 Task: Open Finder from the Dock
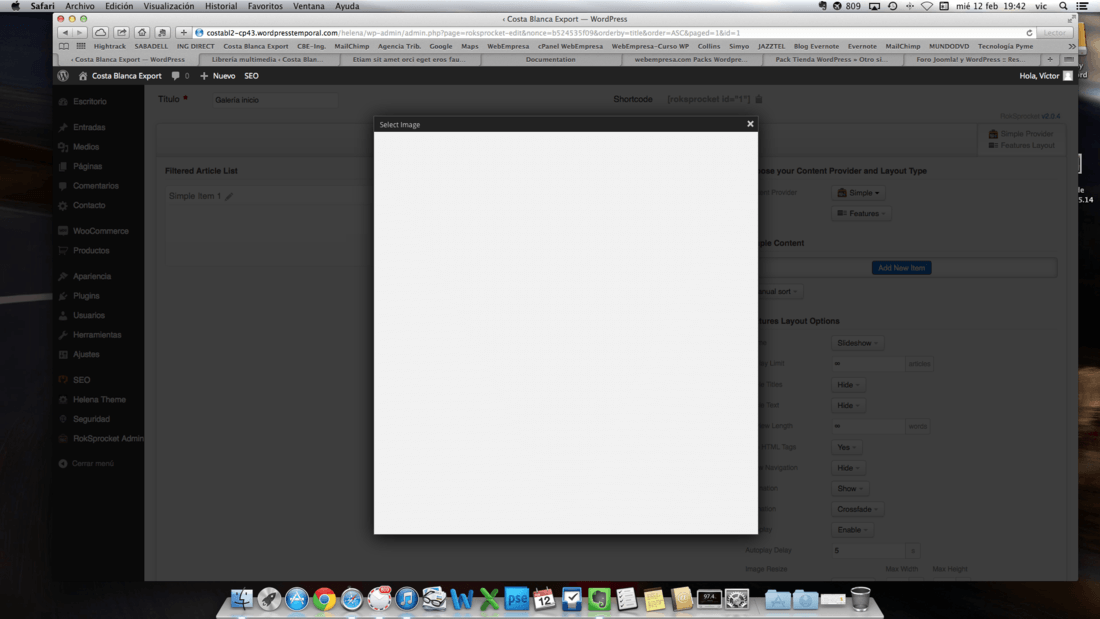point(242,599)
